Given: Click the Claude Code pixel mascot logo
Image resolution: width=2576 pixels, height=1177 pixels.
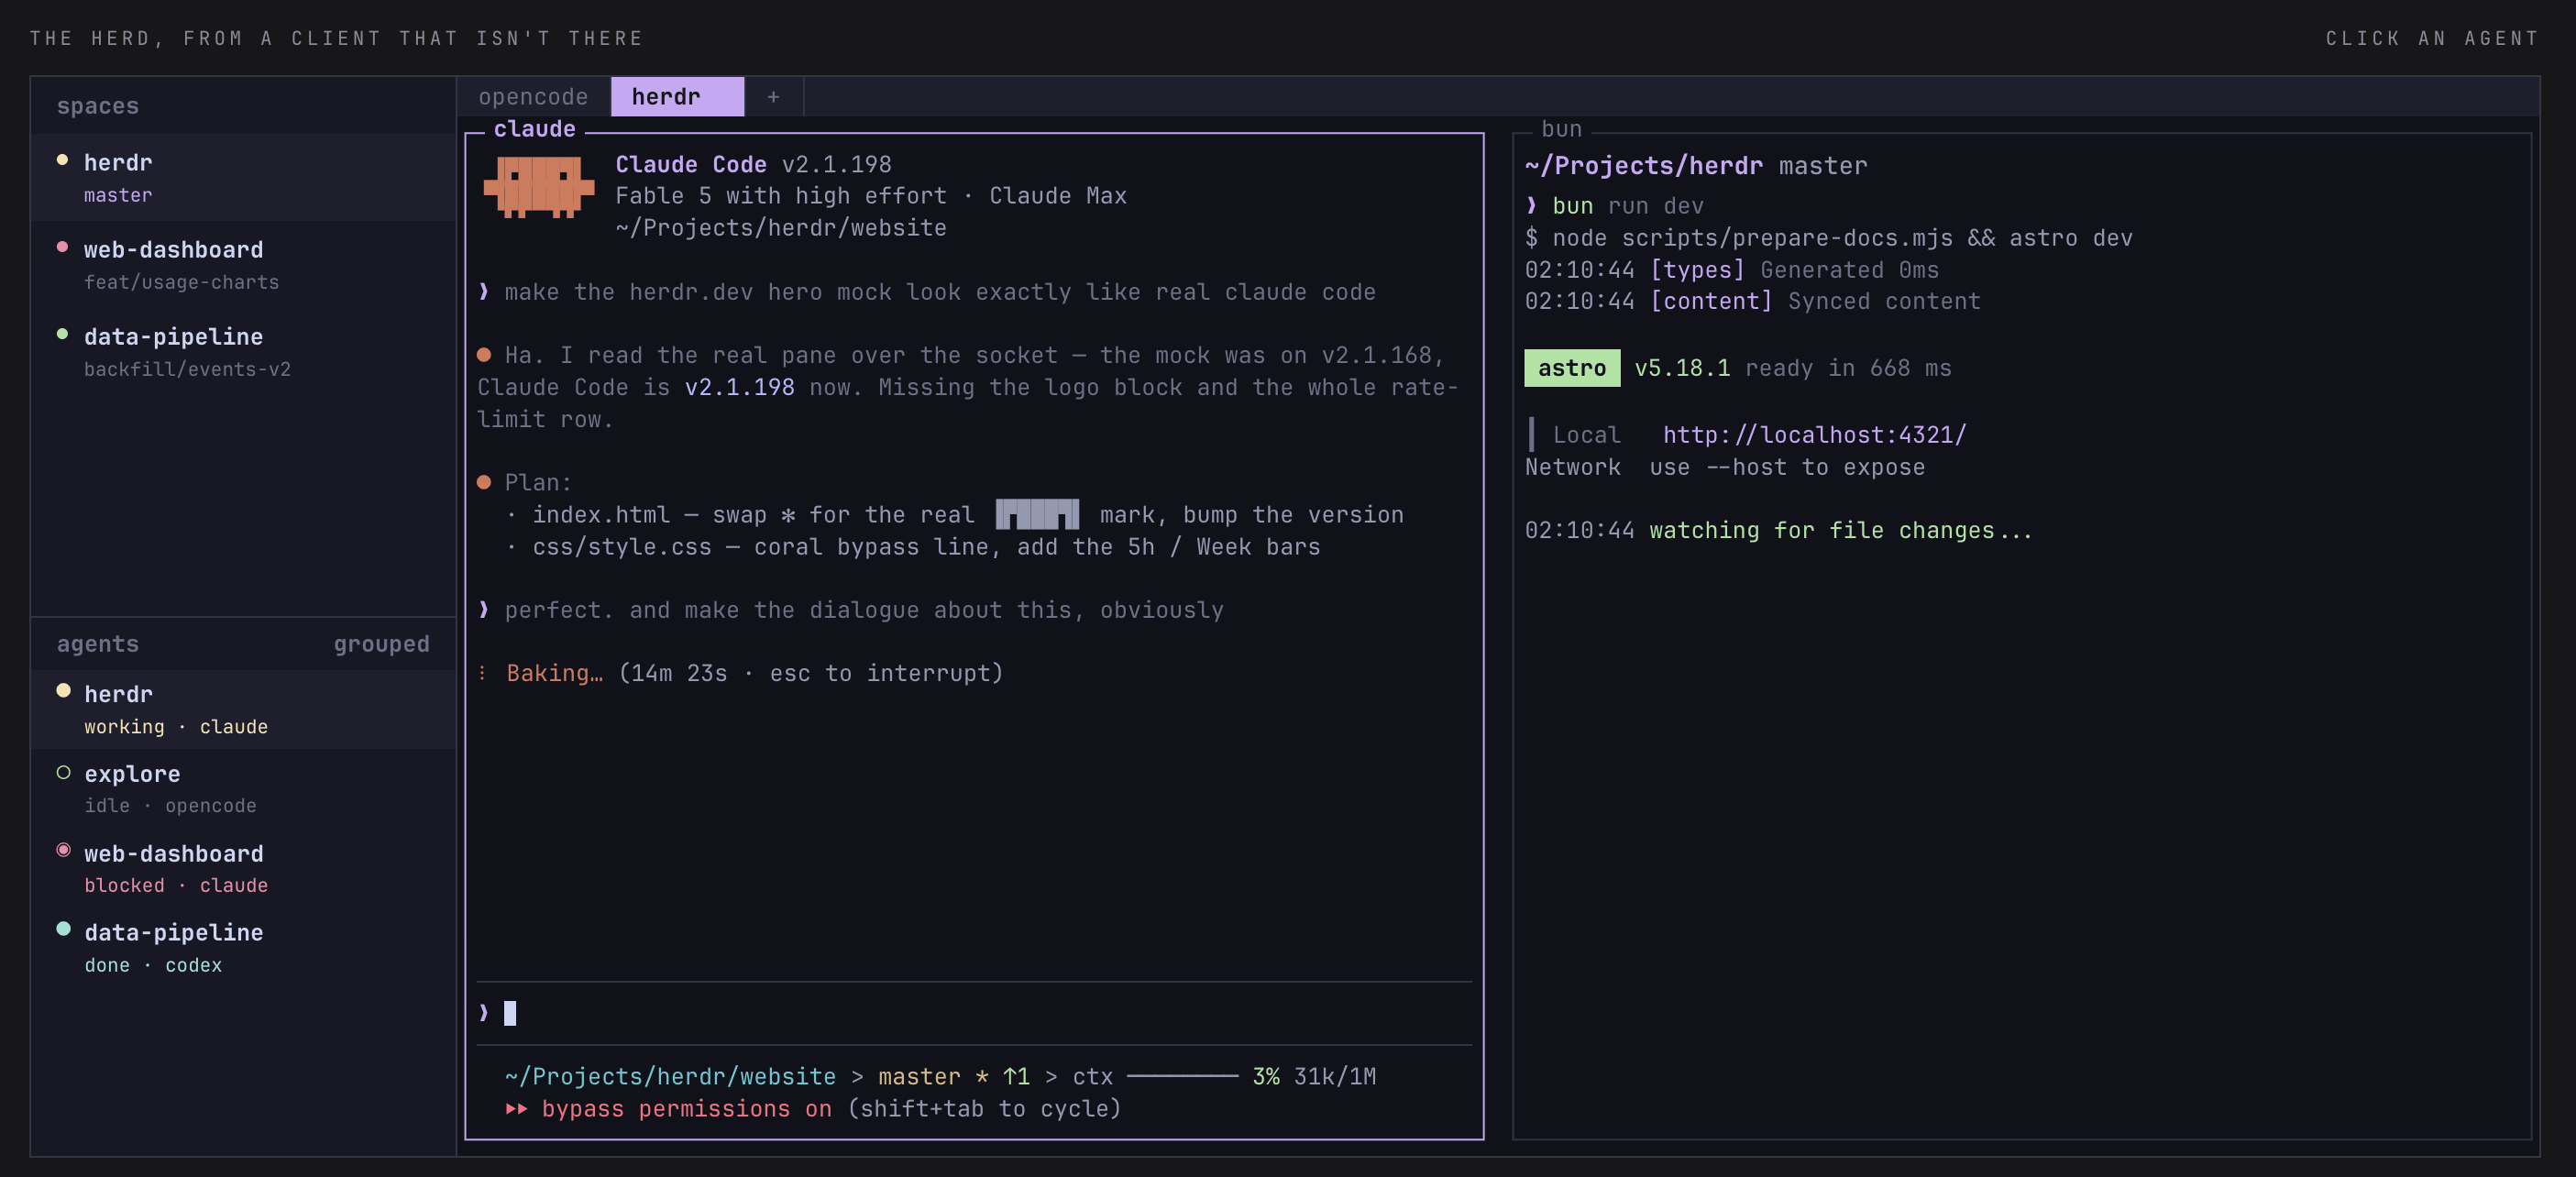Looking at the screenshot, I should tap(539, 187).
